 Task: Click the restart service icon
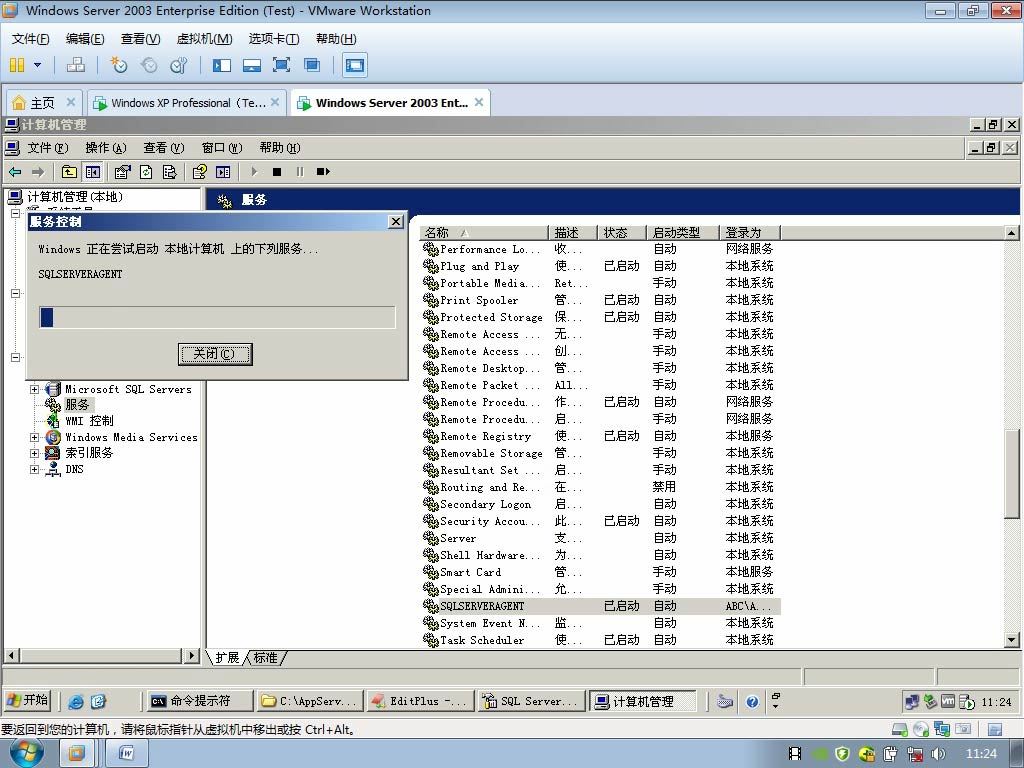(323, 172)
